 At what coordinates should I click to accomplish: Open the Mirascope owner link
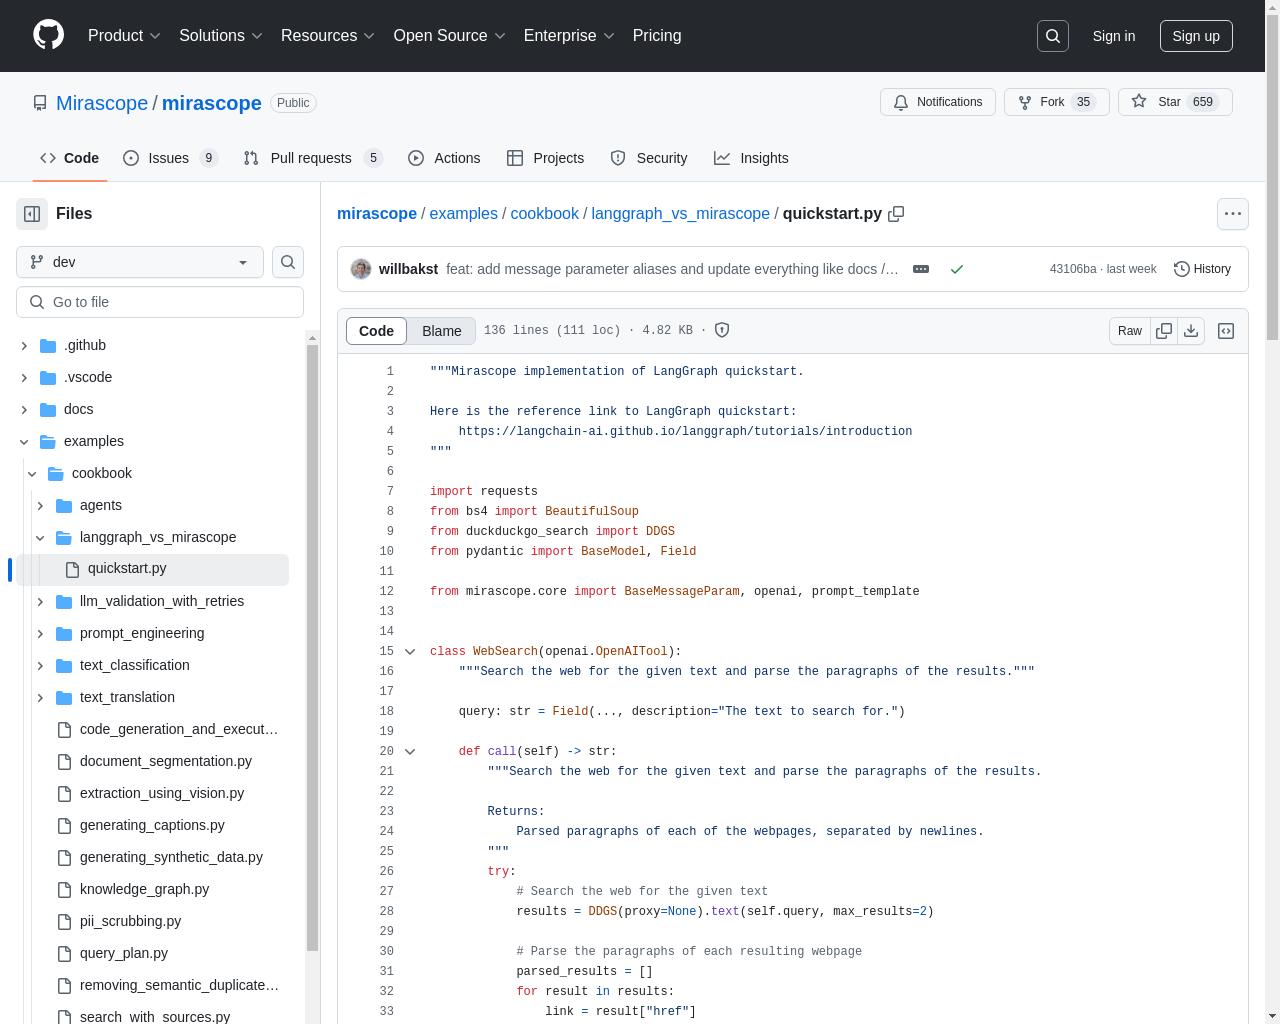click(x=102, y=103)
